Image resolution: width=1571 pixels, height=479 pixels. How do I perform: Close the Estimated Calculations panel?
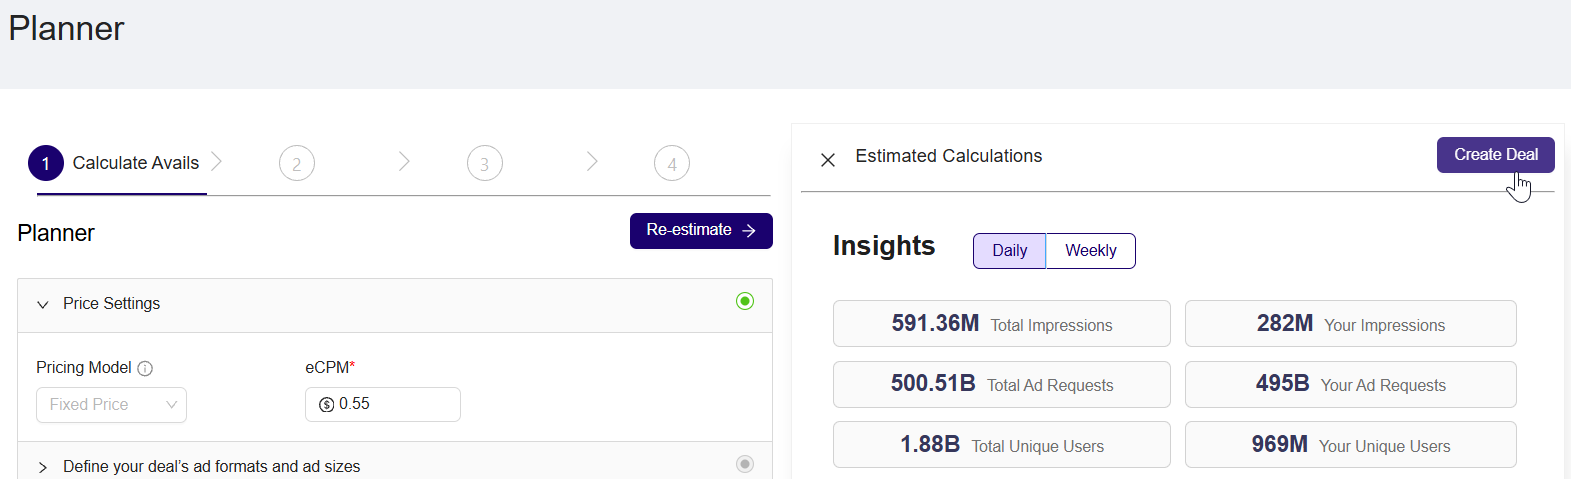828,159
